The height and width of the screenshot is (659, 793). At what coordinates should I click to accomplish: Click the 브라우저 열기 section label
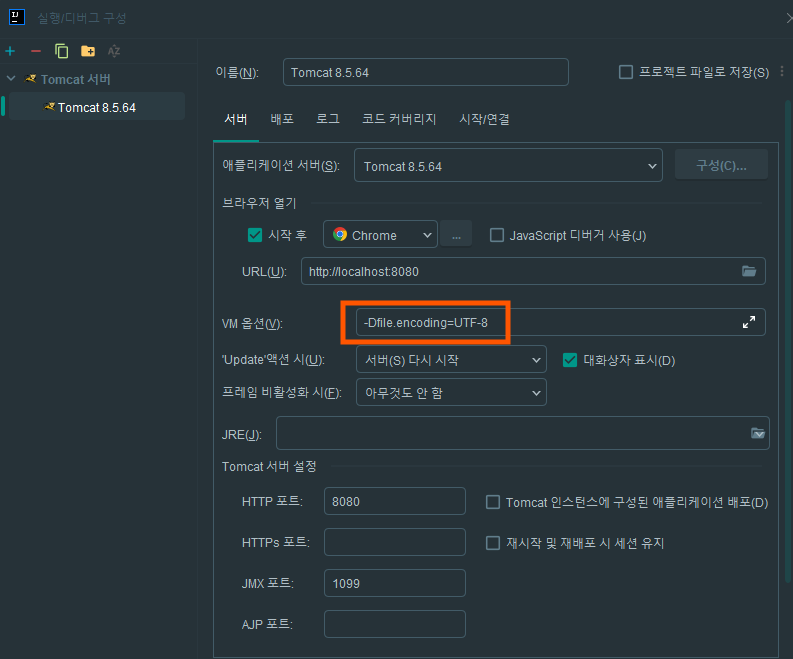click(x=259, y=203)
